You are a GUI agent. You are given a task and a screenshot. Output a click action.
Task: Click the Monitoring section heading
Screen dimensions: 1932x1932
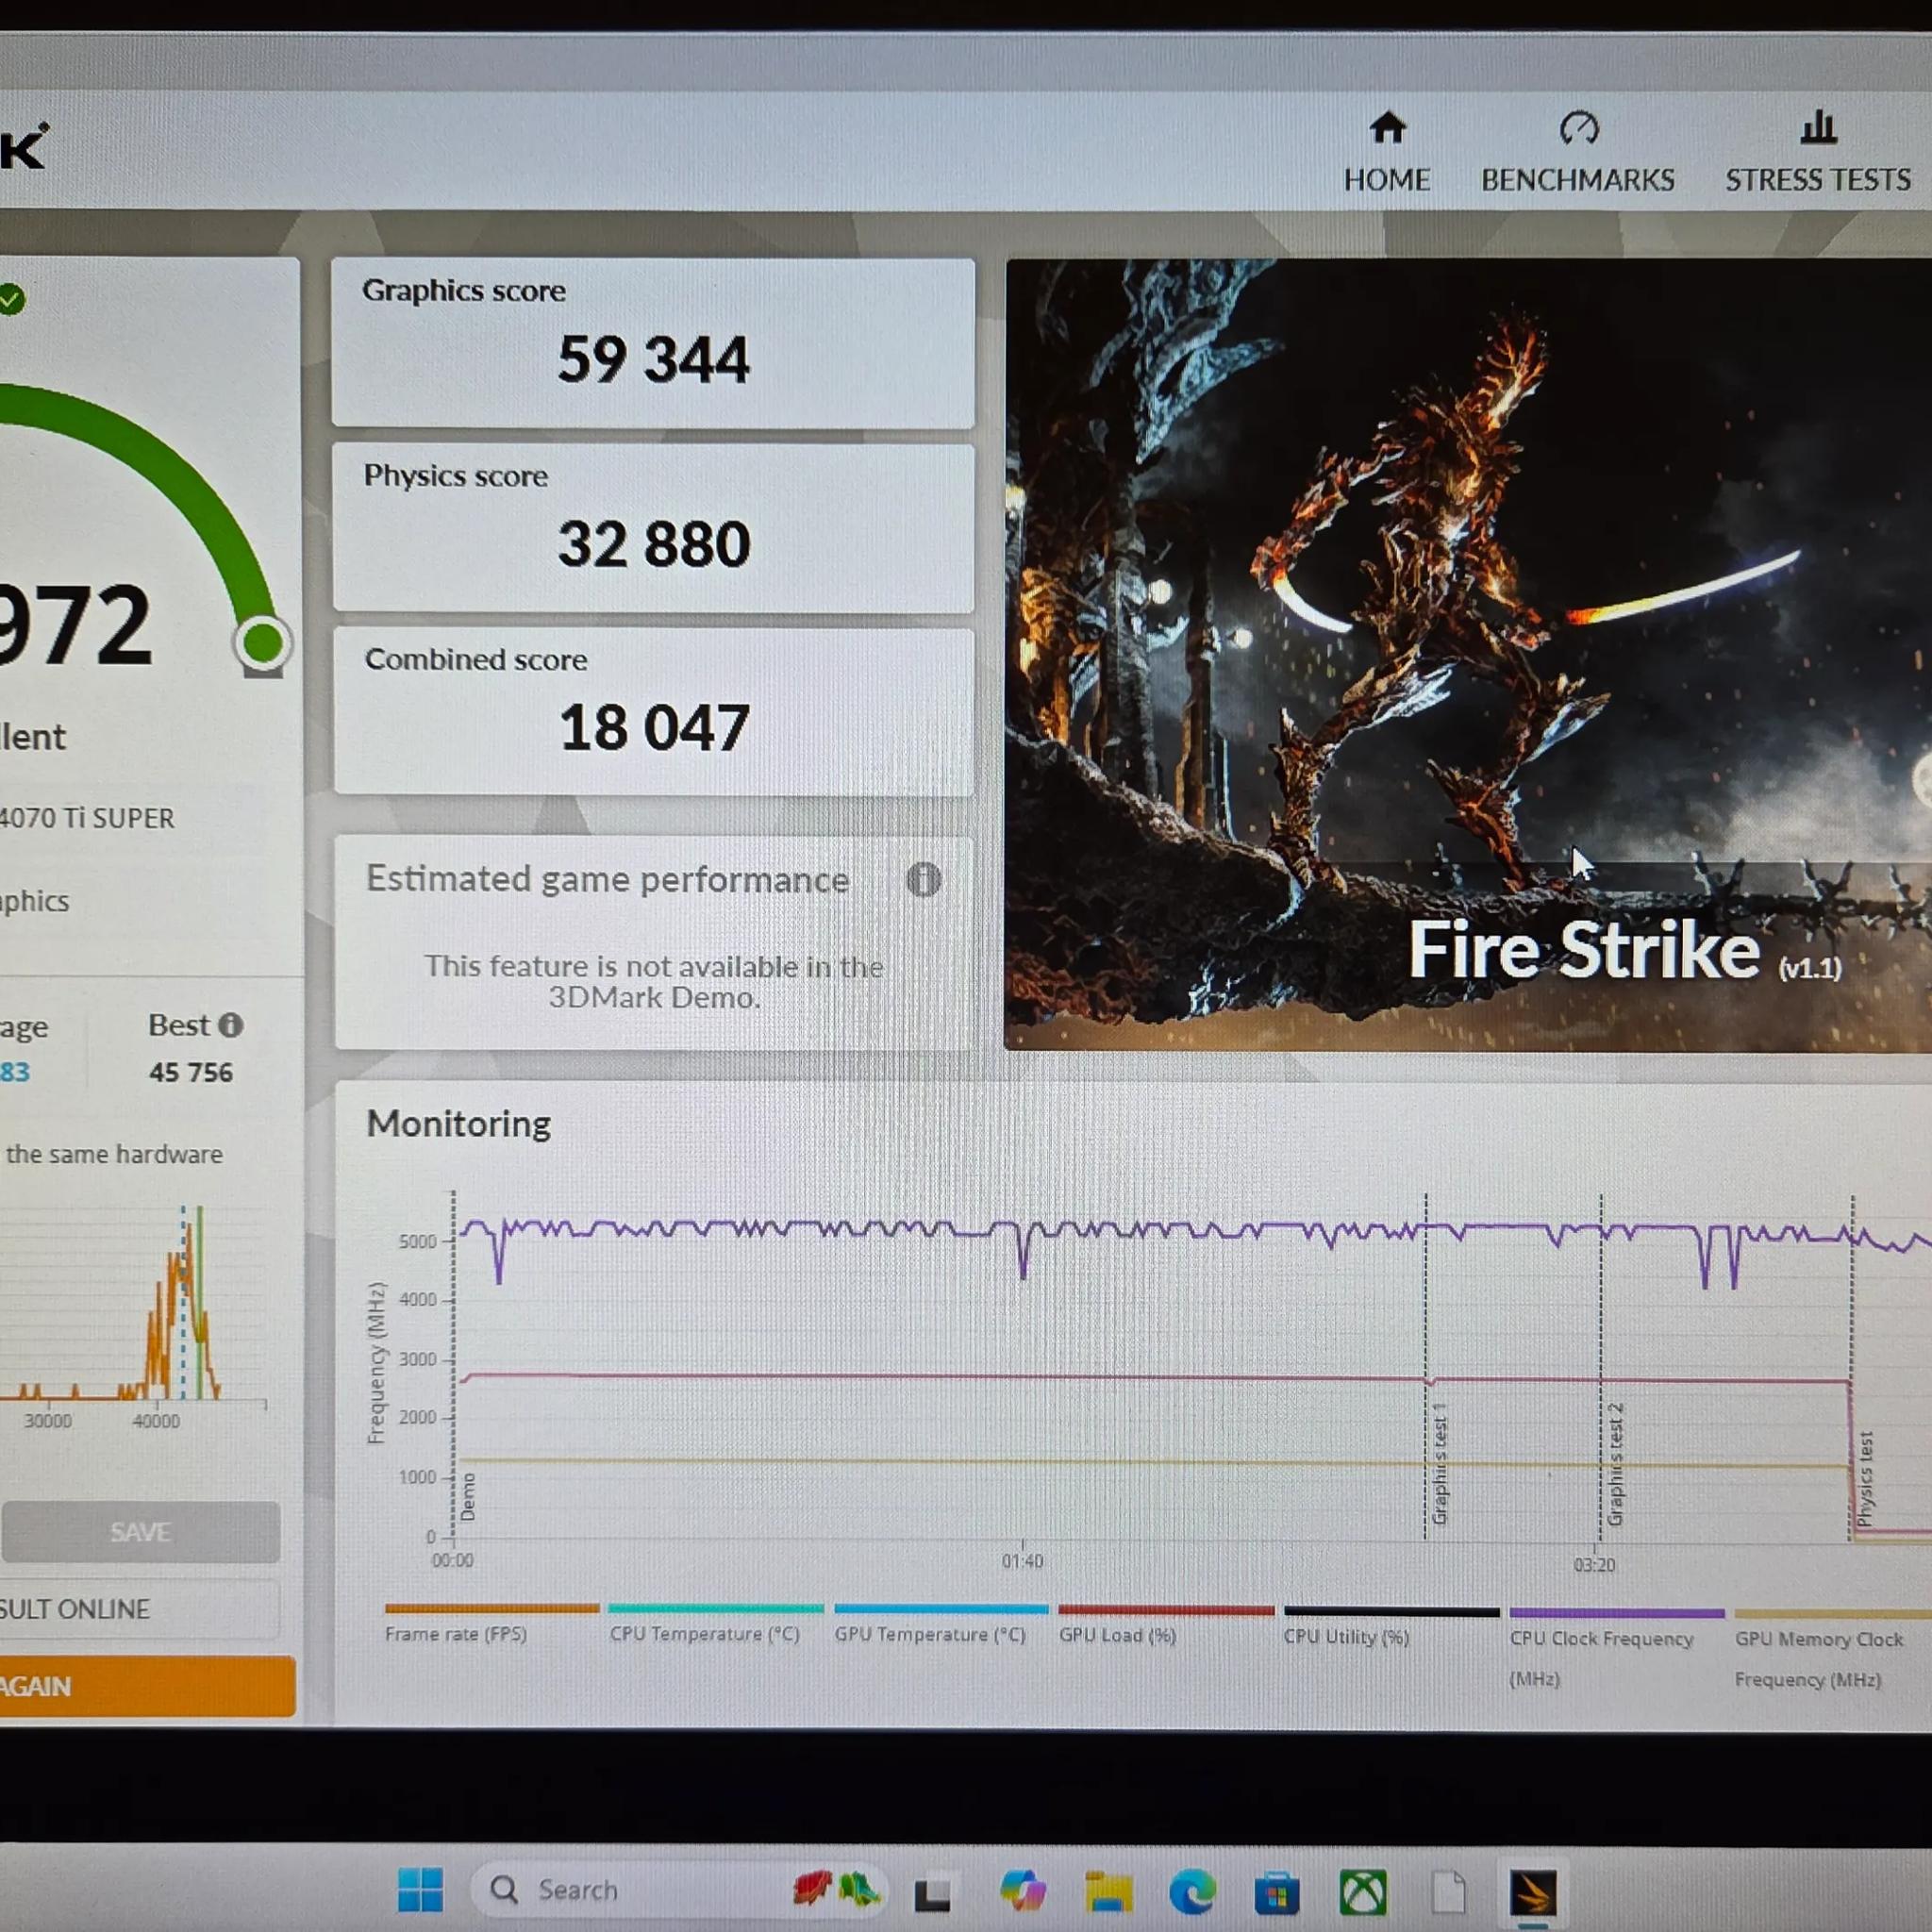pos(459,1124)
